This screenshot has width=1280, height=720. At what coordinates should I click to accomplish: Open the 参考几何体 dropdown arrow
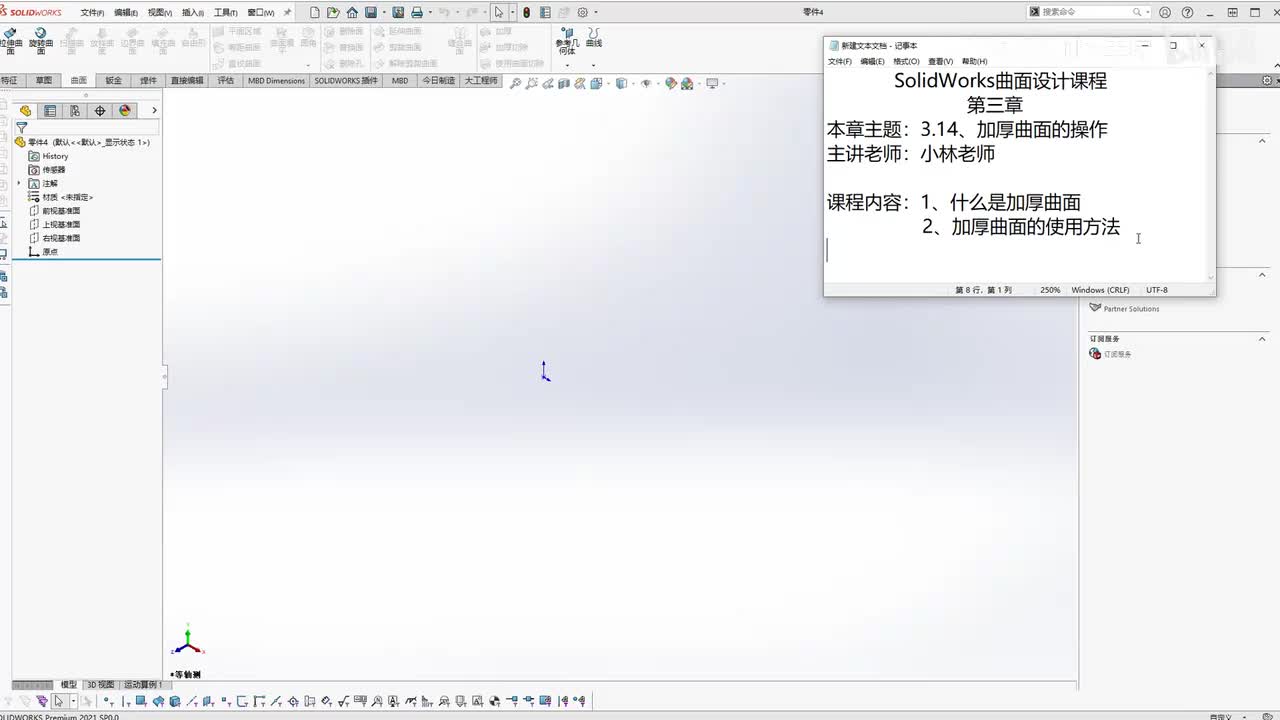point(567,65)
